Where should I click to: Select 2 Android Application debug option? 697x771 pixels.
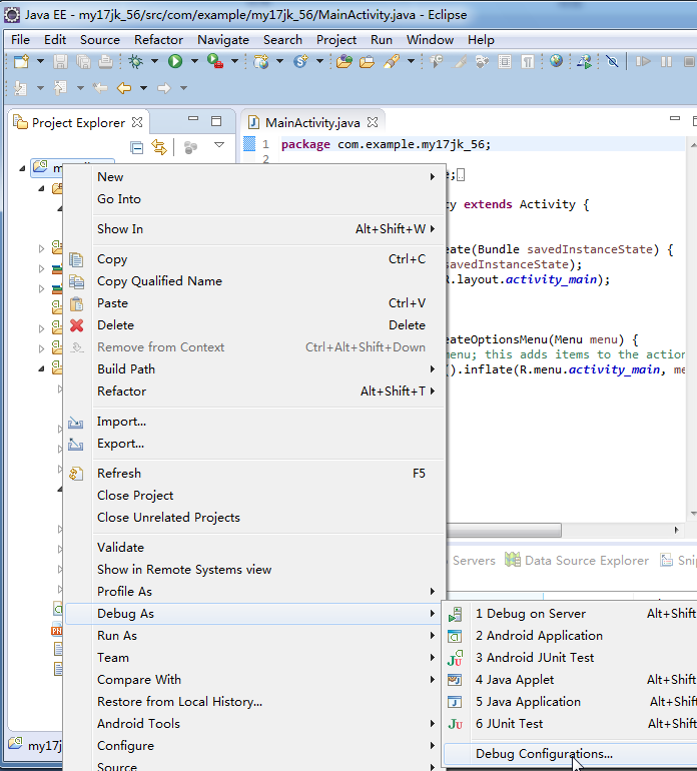pos(570,636)
